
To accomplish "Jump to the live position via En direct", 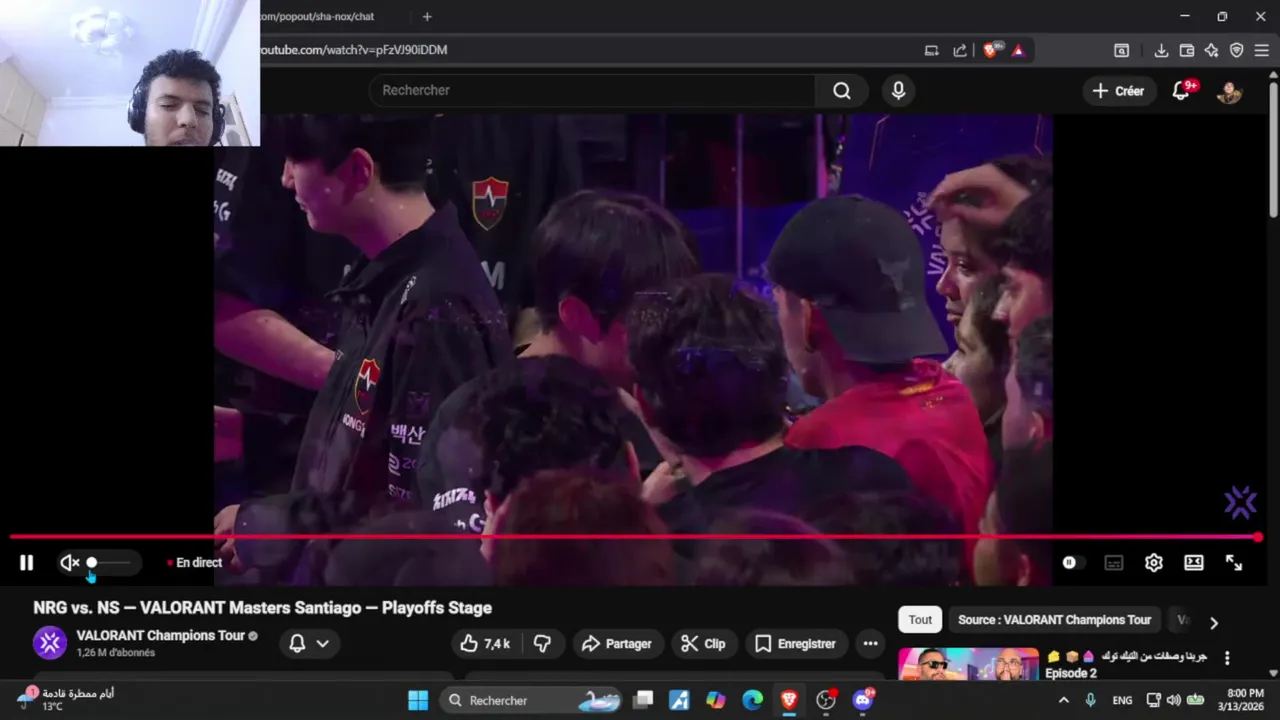I will [x=195, y=563].
